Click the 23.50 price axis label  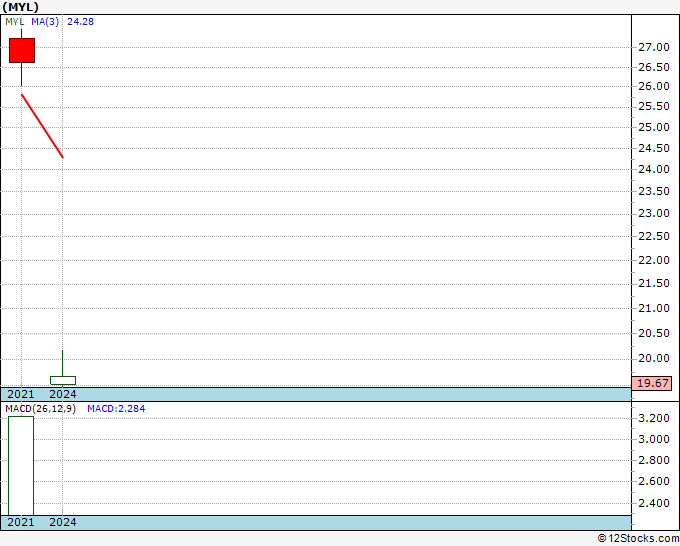[x=654, y=191]
